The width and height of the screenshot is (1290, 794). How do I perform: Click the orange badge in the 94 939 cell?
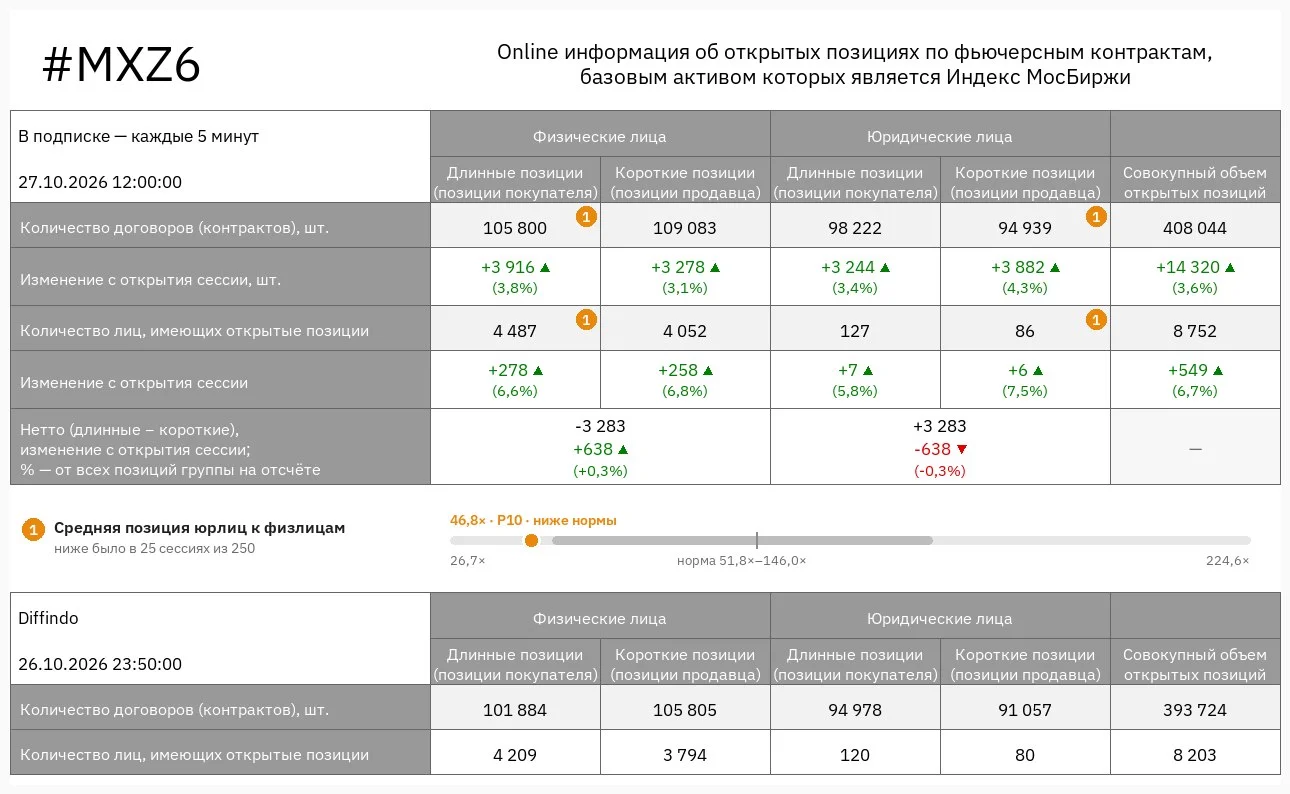click(x=1097, y=216)
